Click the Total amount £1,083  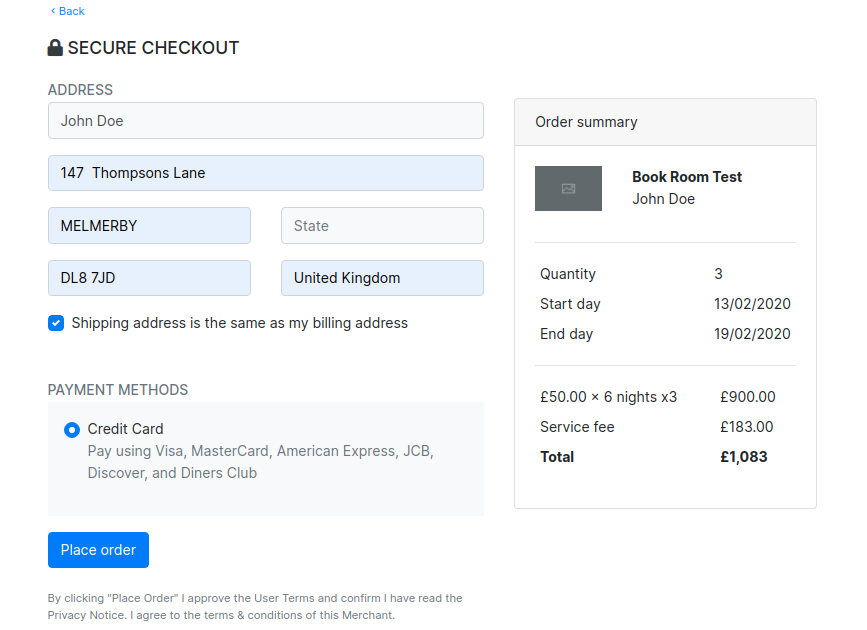coord(743,457)
